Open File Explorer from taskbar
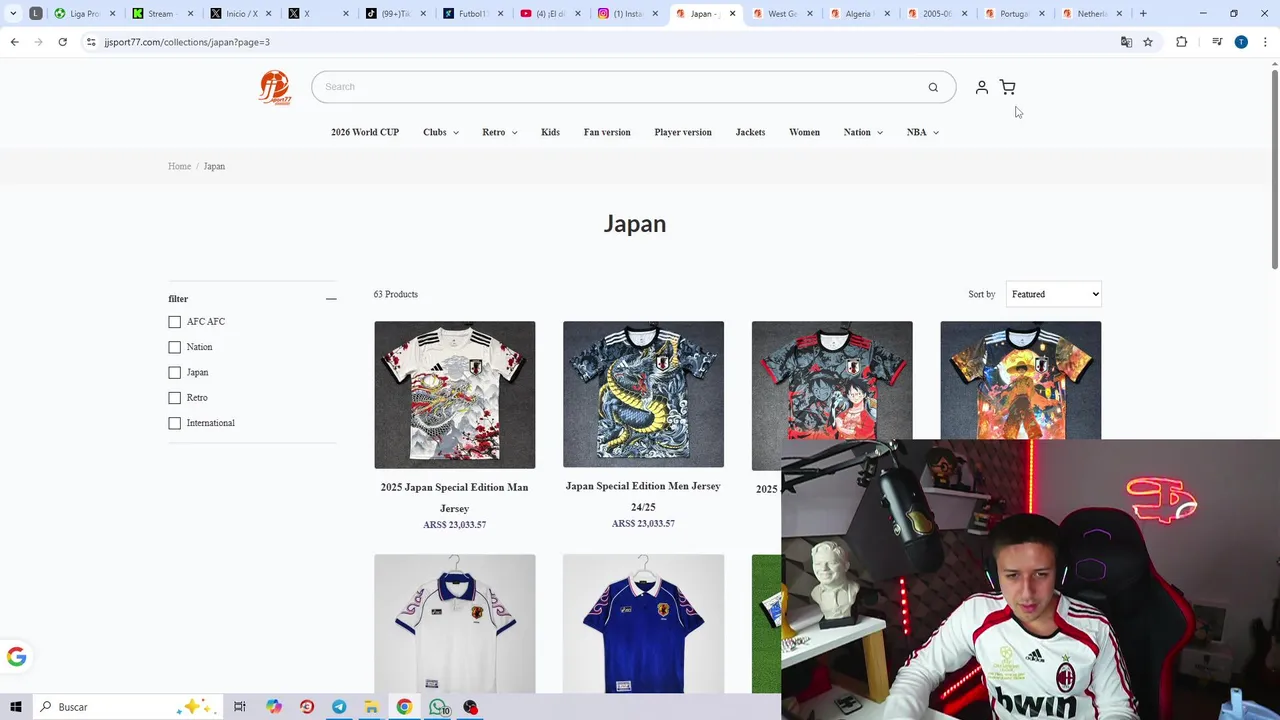 (371, 707)
